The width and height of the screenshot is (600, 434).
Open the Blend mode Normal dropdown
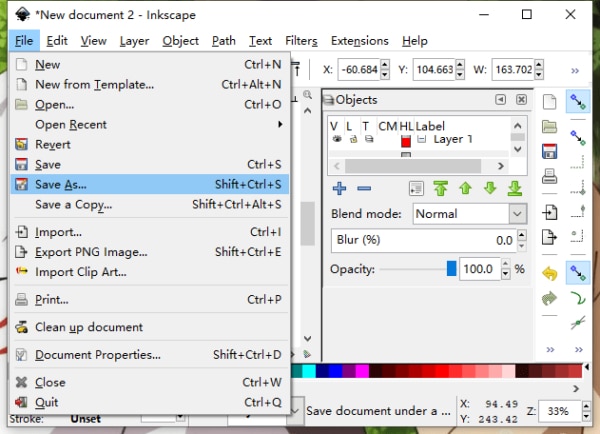coord(470,214)
